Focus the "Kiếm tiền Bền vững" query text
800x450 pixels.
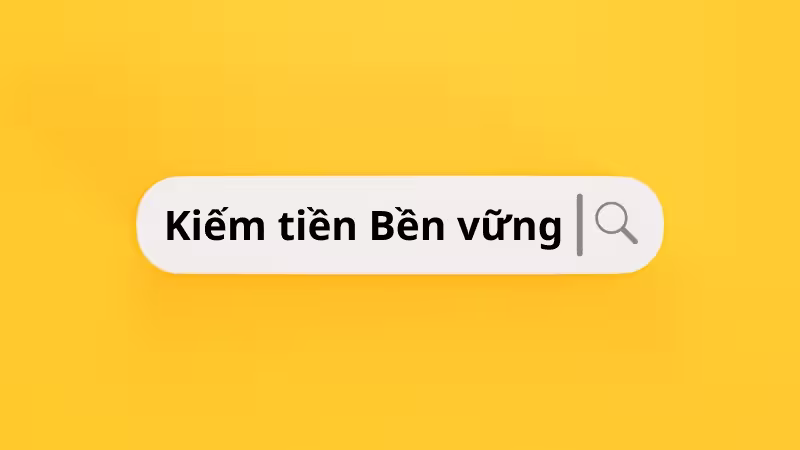[x=363, y=223]
